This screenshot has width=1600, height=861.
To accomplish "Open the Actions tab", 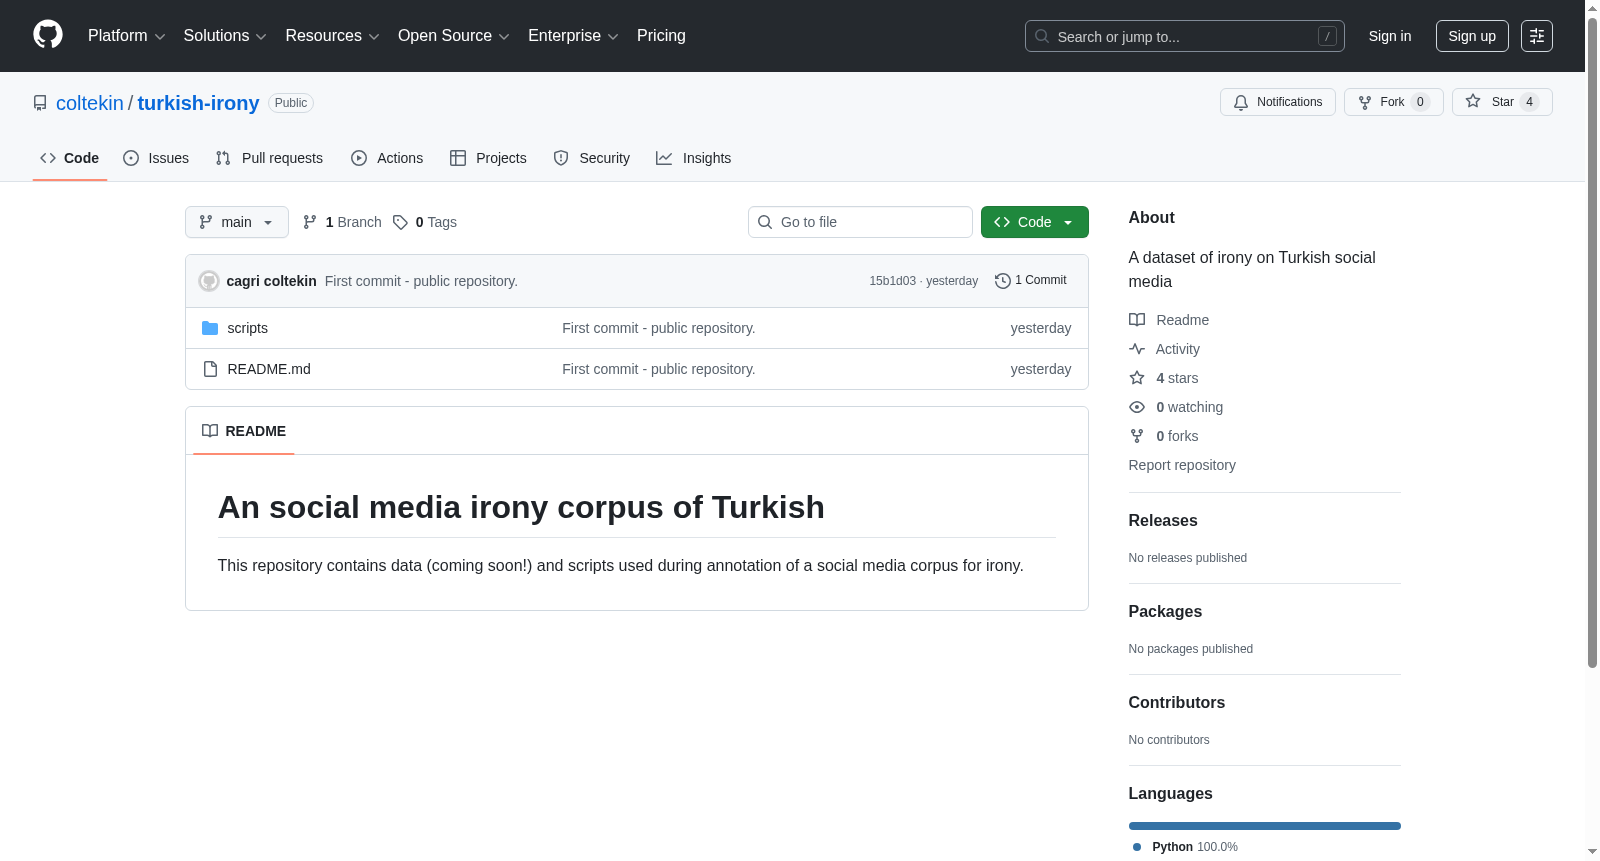I will tap(387, 158).
